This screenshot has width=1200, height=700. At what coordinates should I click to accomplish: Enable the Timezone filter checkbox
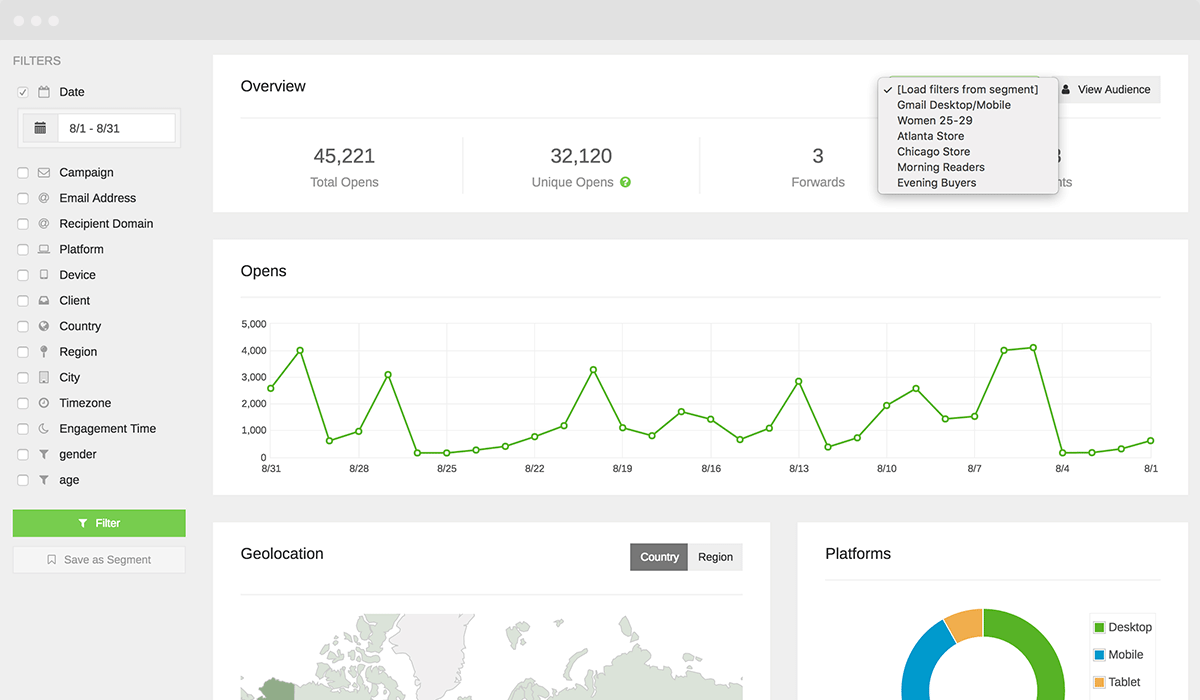point(22,403)
